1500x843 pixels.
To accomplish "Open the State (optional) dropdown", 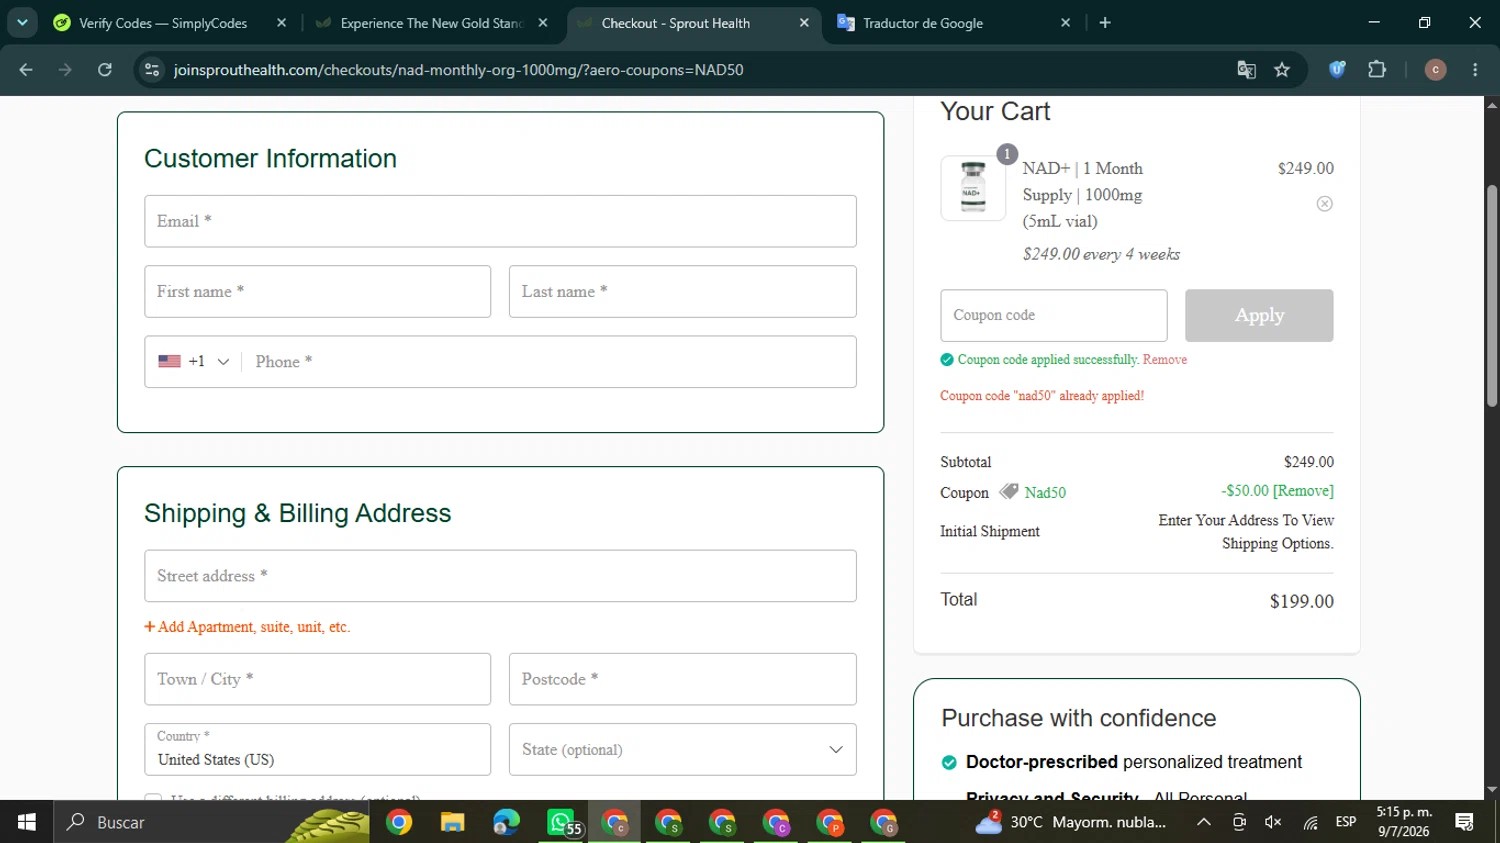I will [682, 750].
